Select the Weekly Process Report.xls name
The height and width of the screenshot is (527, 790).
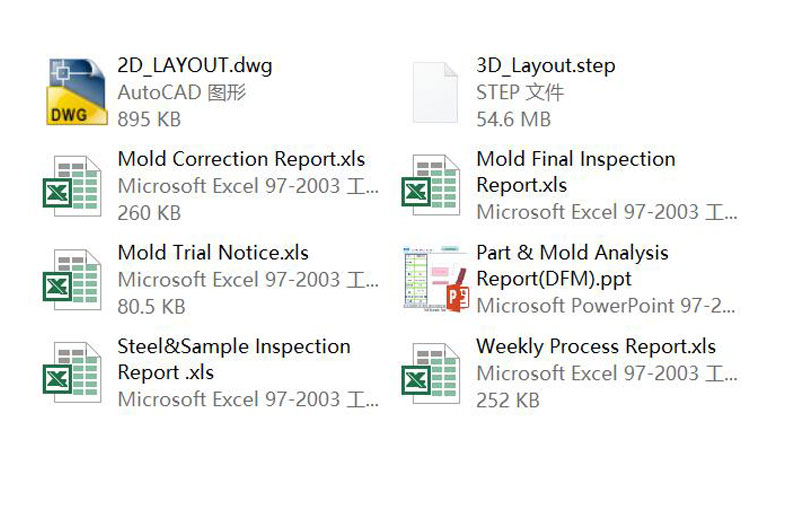[x=596, y=347]
